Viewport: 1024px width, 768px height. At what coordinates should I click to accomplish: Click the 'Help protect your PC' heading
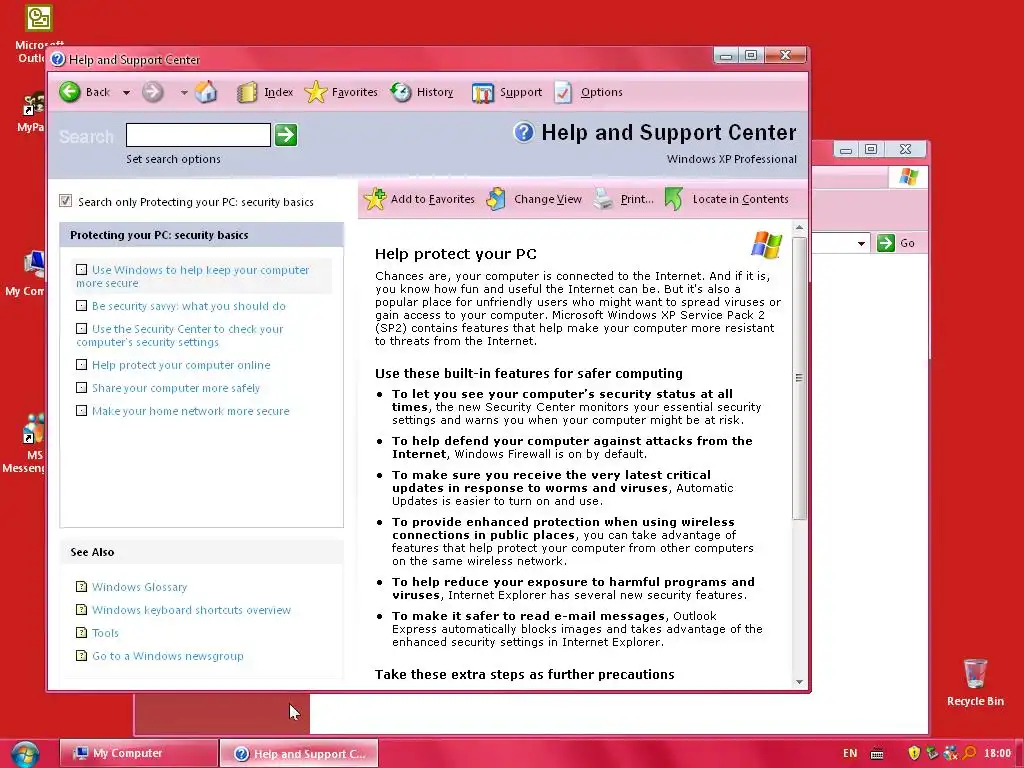click(x=455, y=254)
